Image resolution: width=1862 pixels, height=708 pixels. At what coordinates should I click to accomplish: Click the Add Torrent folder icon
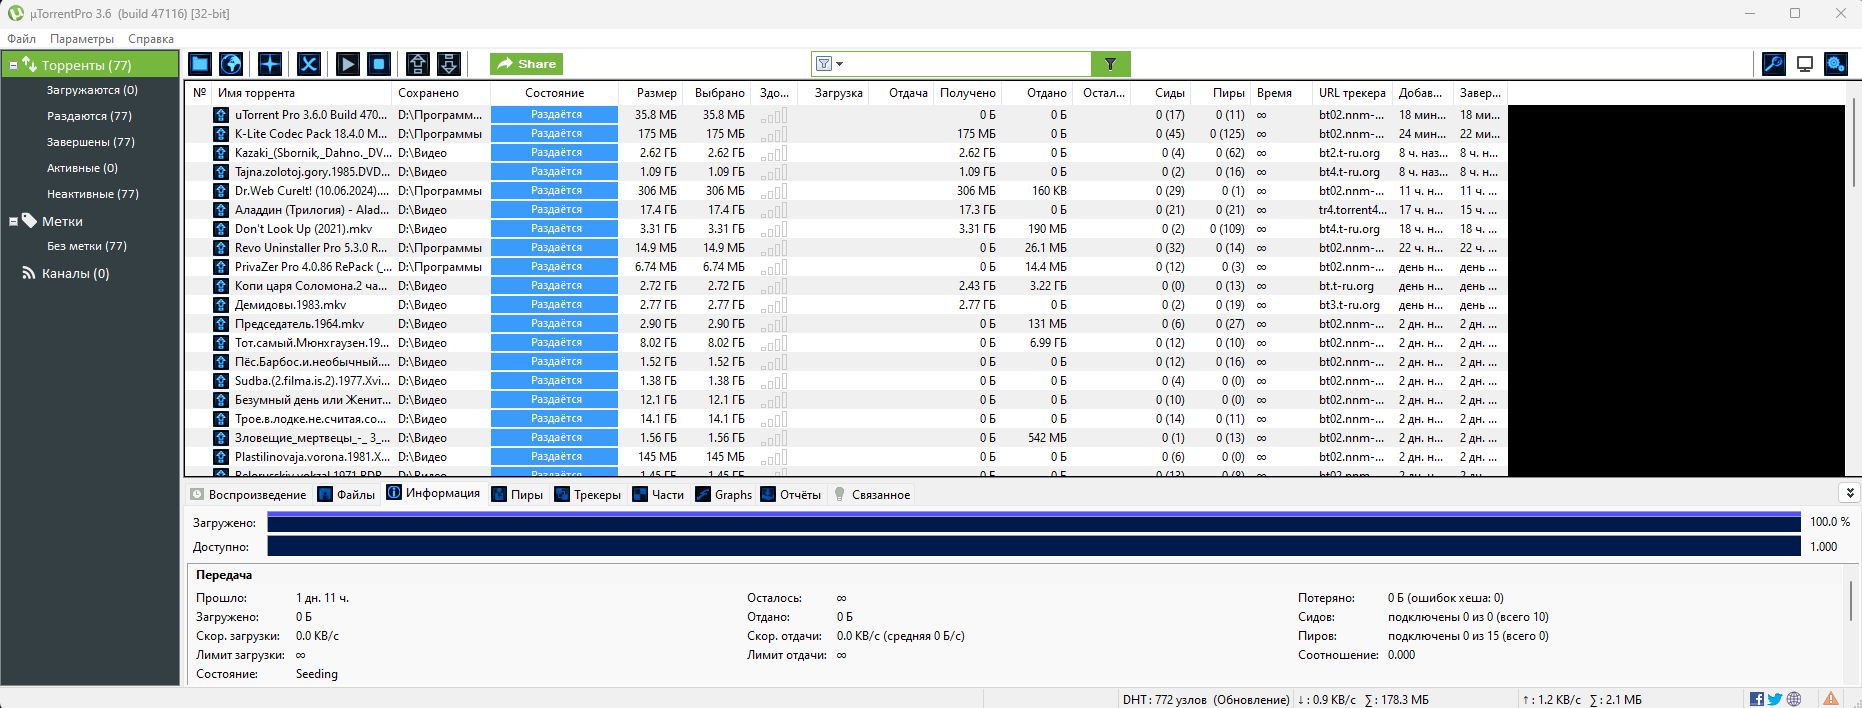click(200, 64)
